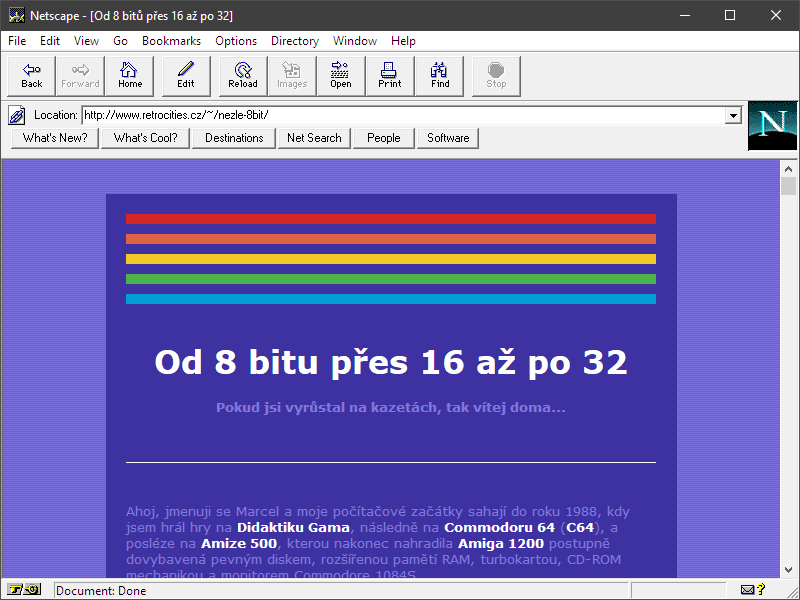800x600 pixels.
Task: Click the Netscape N logo
Action: point(772,125)
